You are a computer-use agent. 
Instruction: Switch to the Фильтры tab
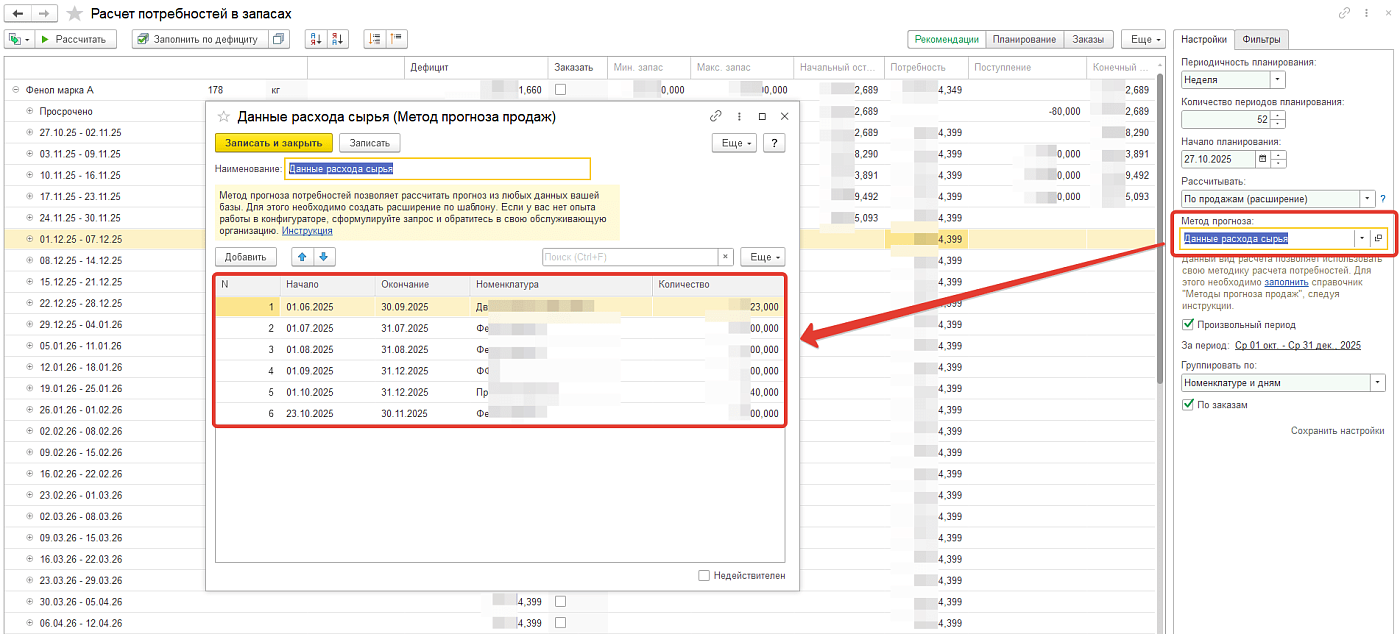(1261, 39)
